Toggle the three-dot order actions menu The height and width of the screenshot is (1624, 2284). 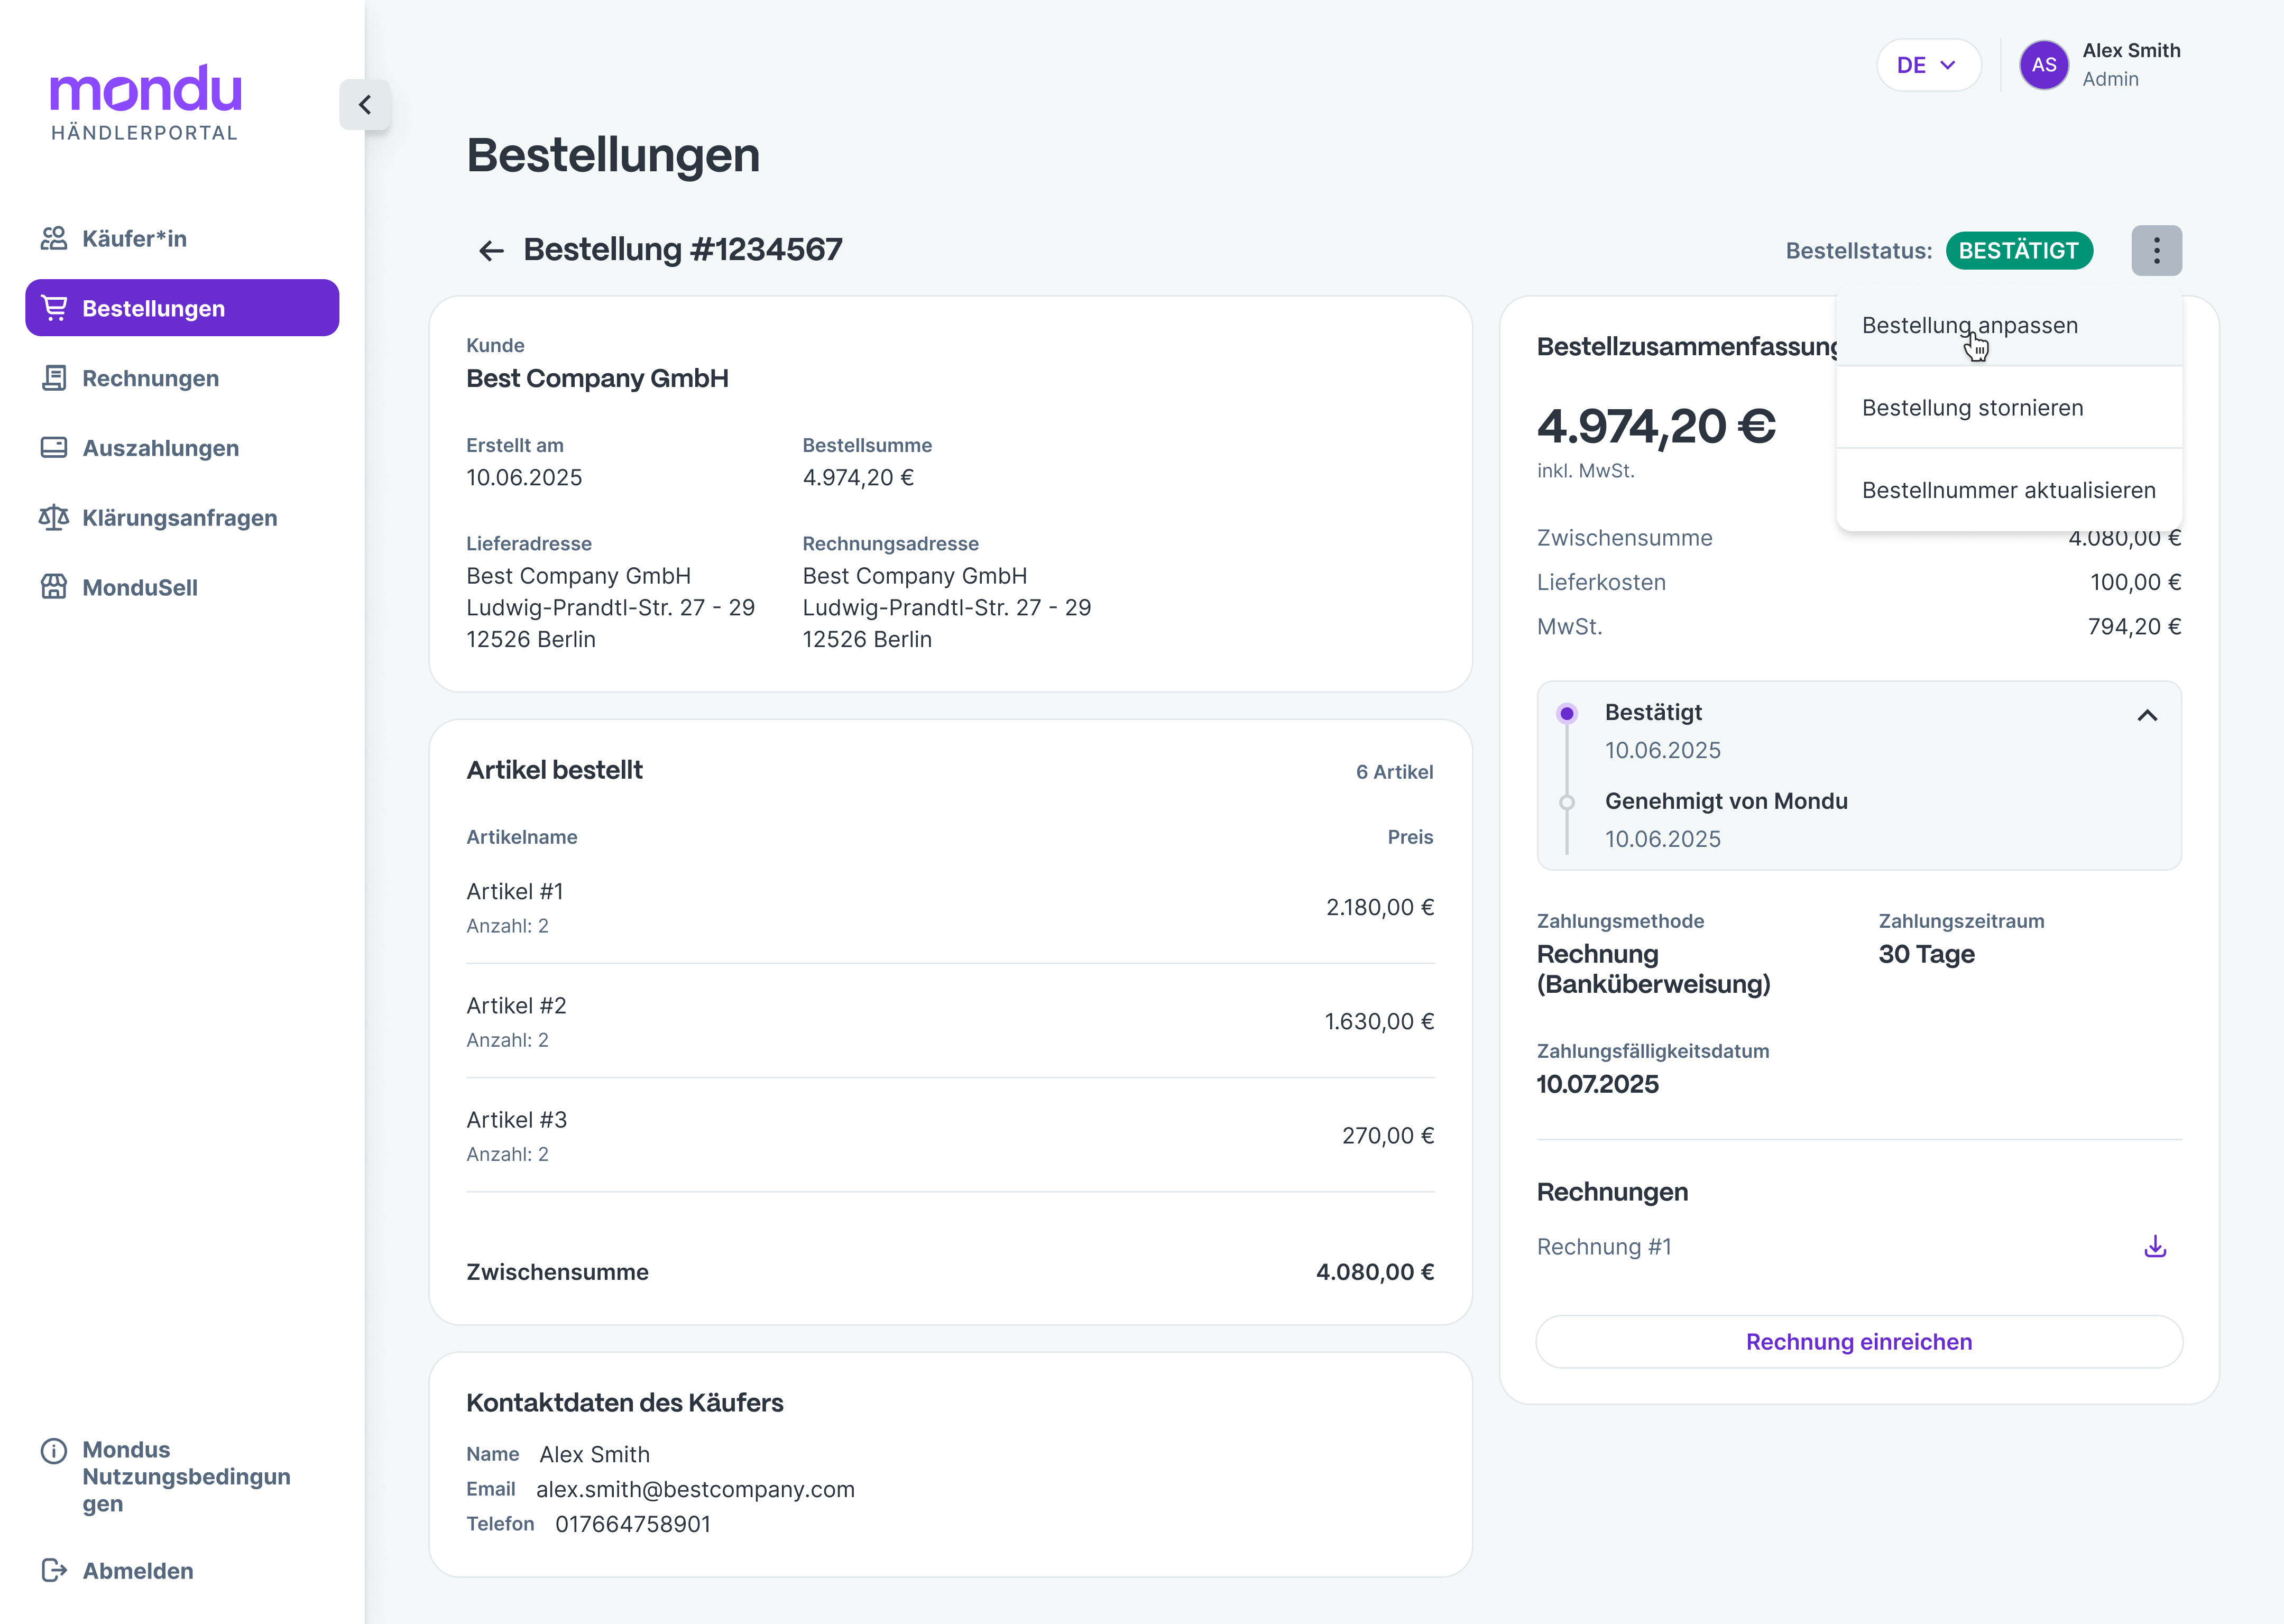click(x=2156, y=250)
